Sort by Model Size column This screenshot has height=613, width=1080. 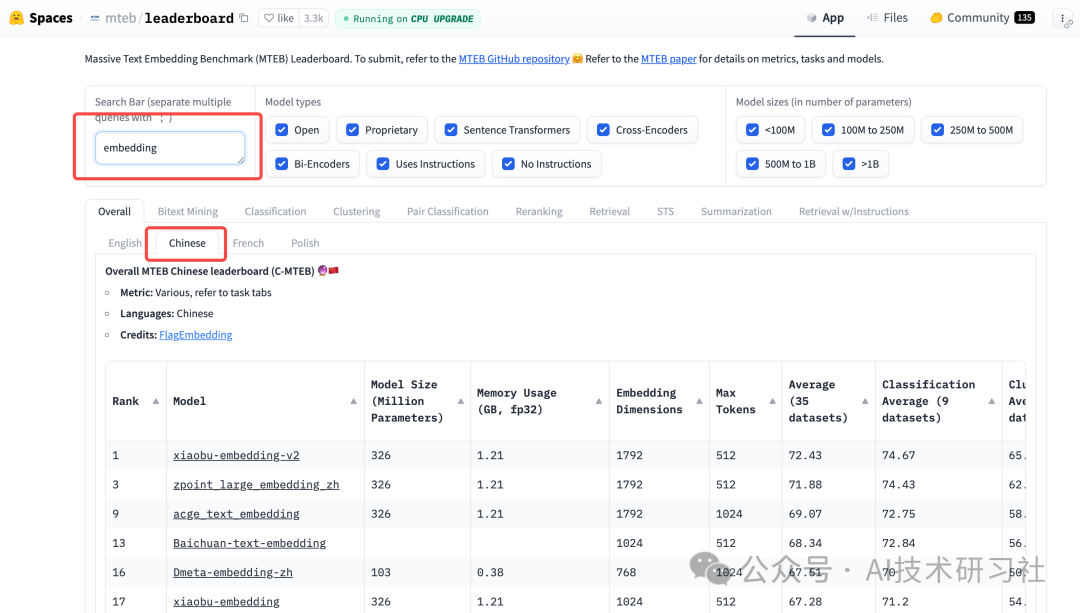pos(460,401)
